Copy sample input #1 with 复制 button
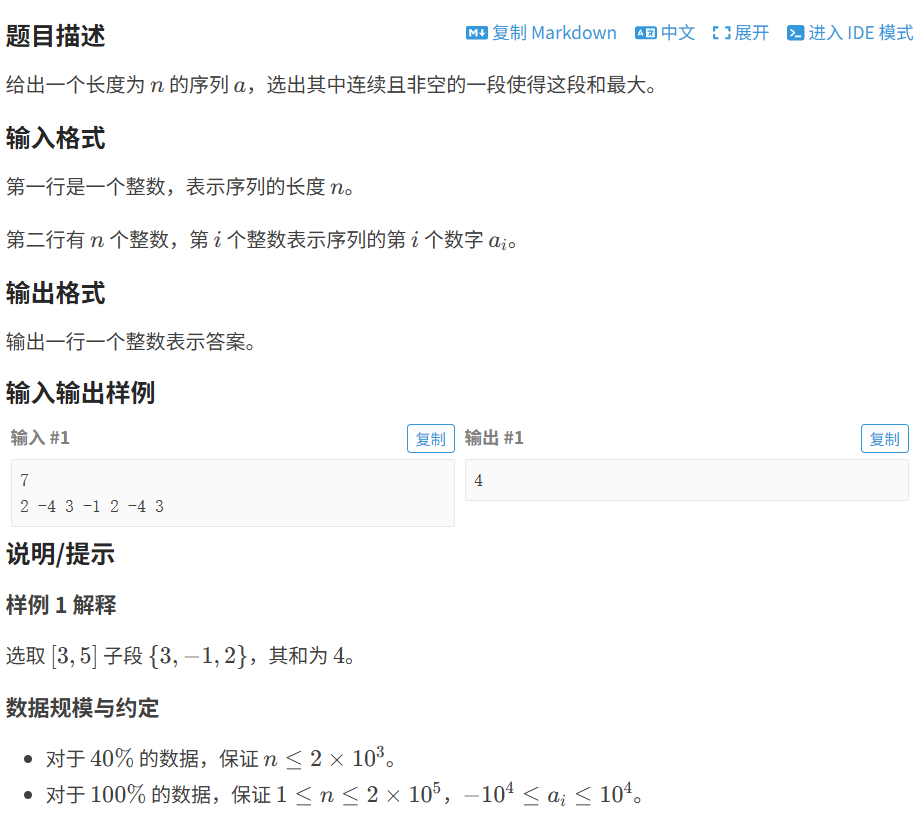 click(x=431, y=438)
